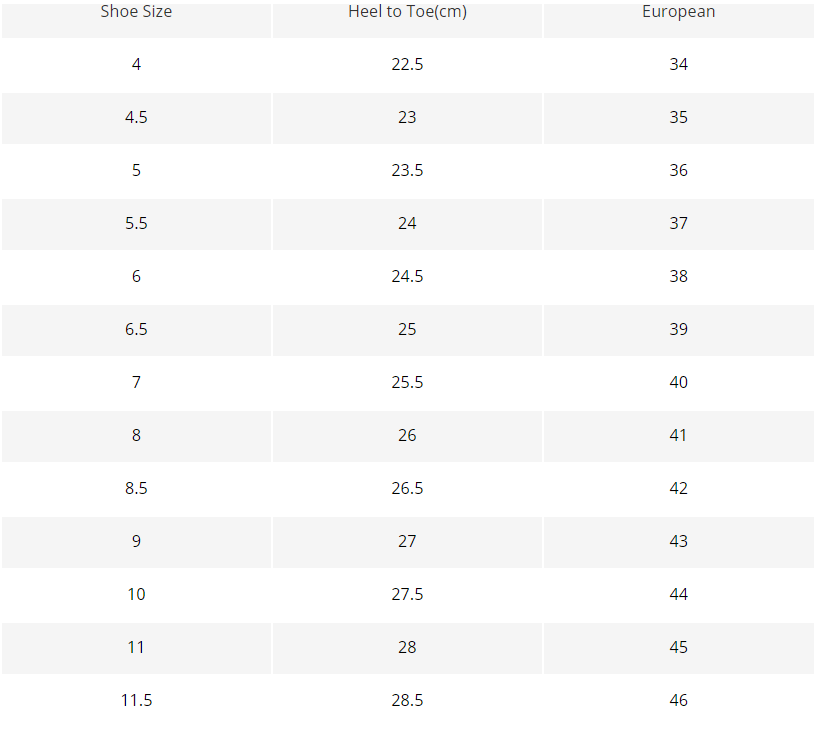Select the 23.5 heel to toe value
The image size is (817, 729).
[407, 171]
